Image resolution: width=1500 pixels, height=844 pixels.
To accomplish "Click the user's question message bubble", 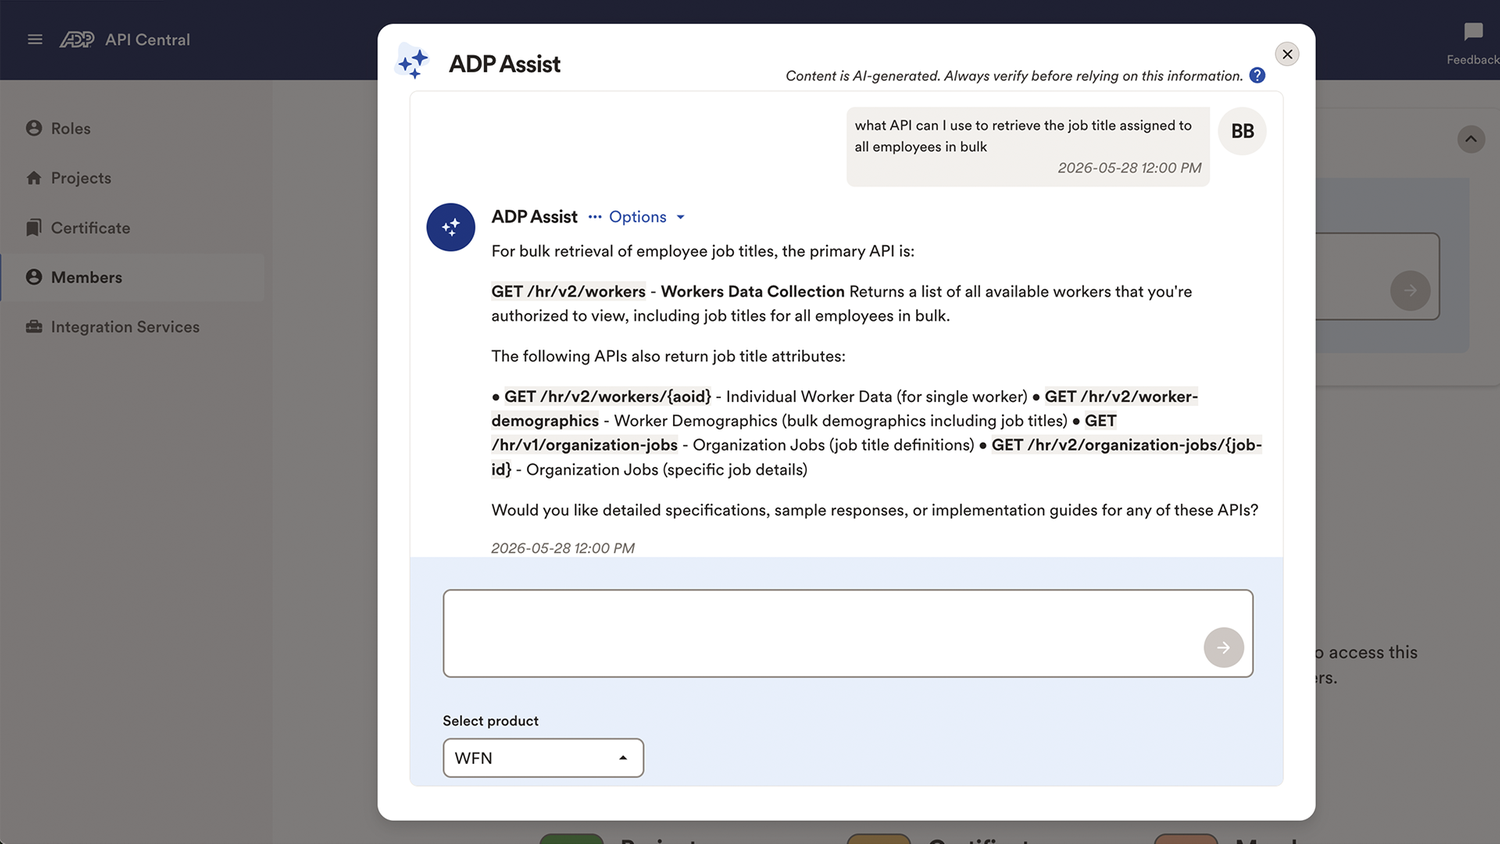I will point(1028,147).
